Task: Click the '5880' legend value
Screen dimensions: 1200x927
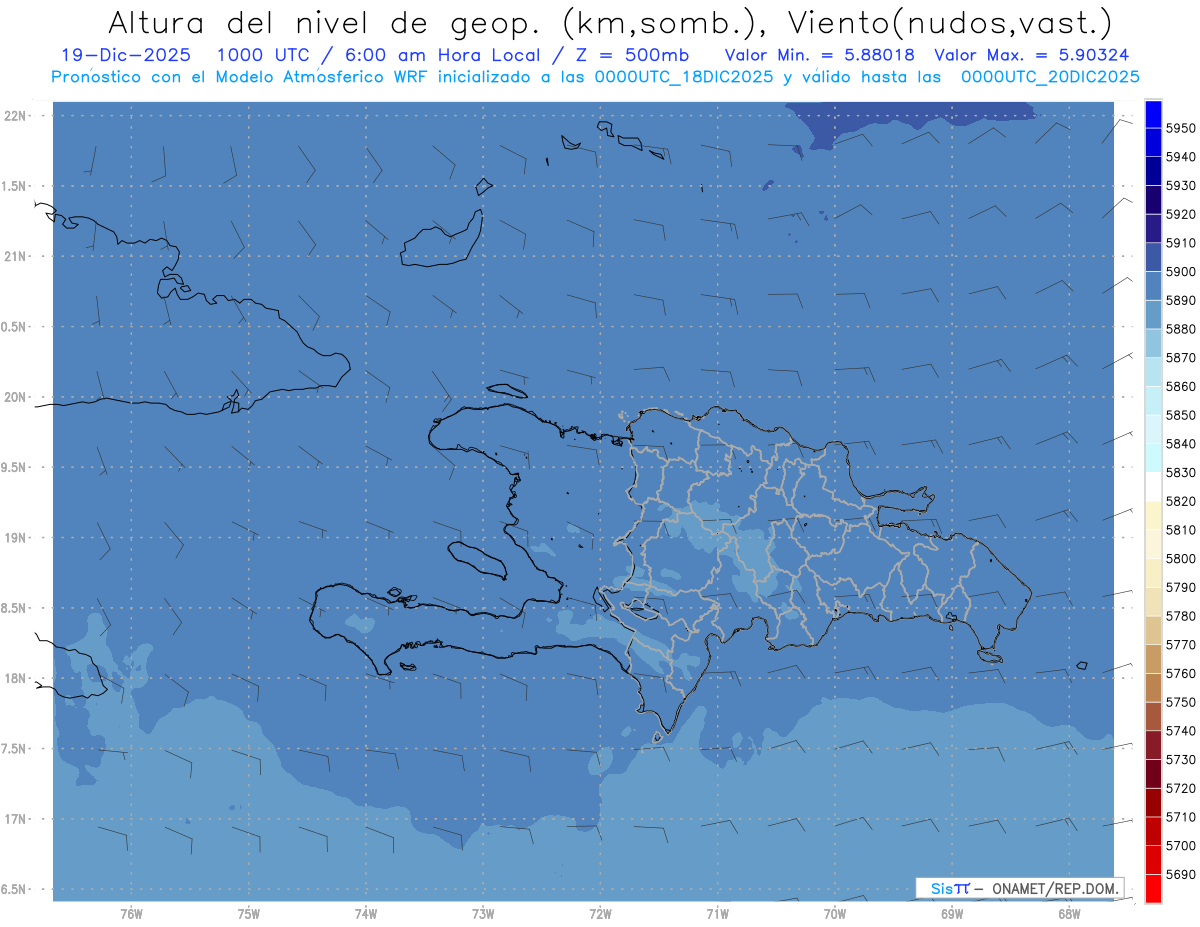Action: tap(1180, 329)
